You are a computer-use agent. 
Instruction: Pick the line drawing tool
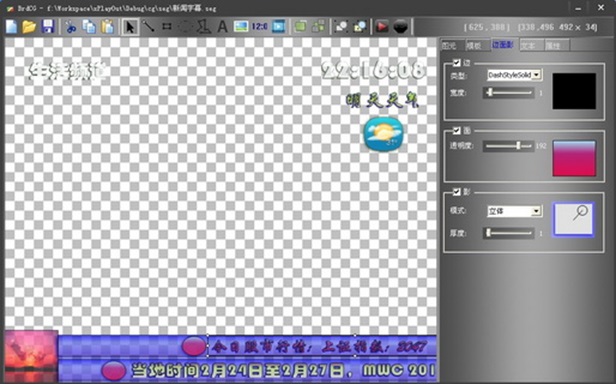coord(148,26)
